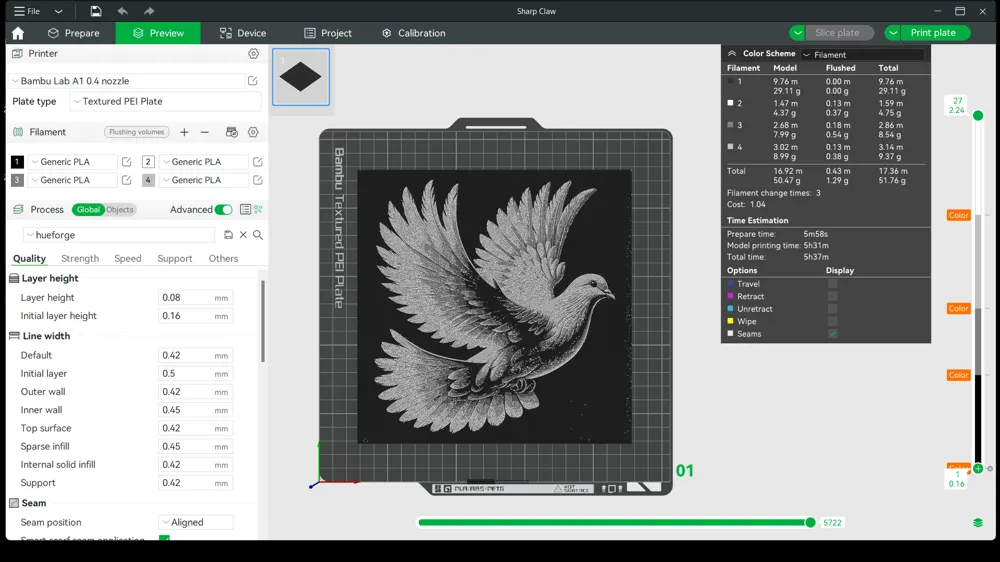Open the printer model dropdown
Image resolution: width=1000 pixels, height=562 pixels.
(x=128, y=81)
